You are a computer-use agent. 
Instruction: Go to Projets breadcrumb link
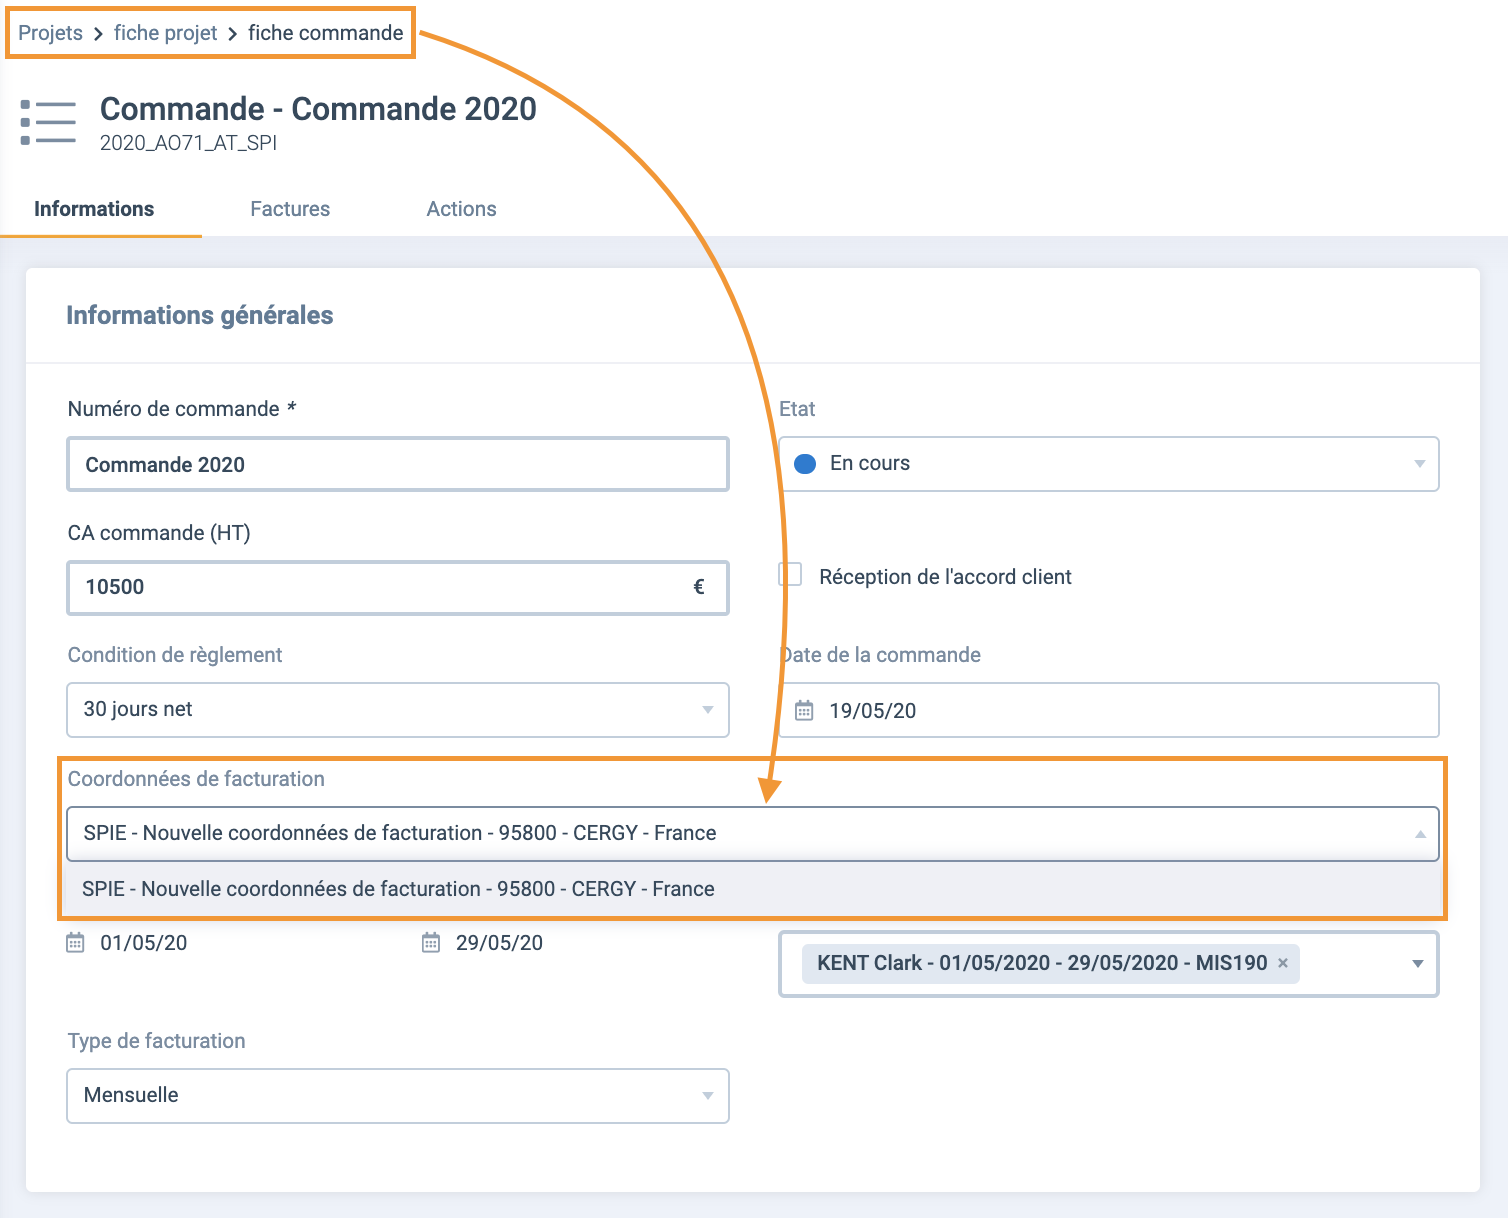coord(50,33)
